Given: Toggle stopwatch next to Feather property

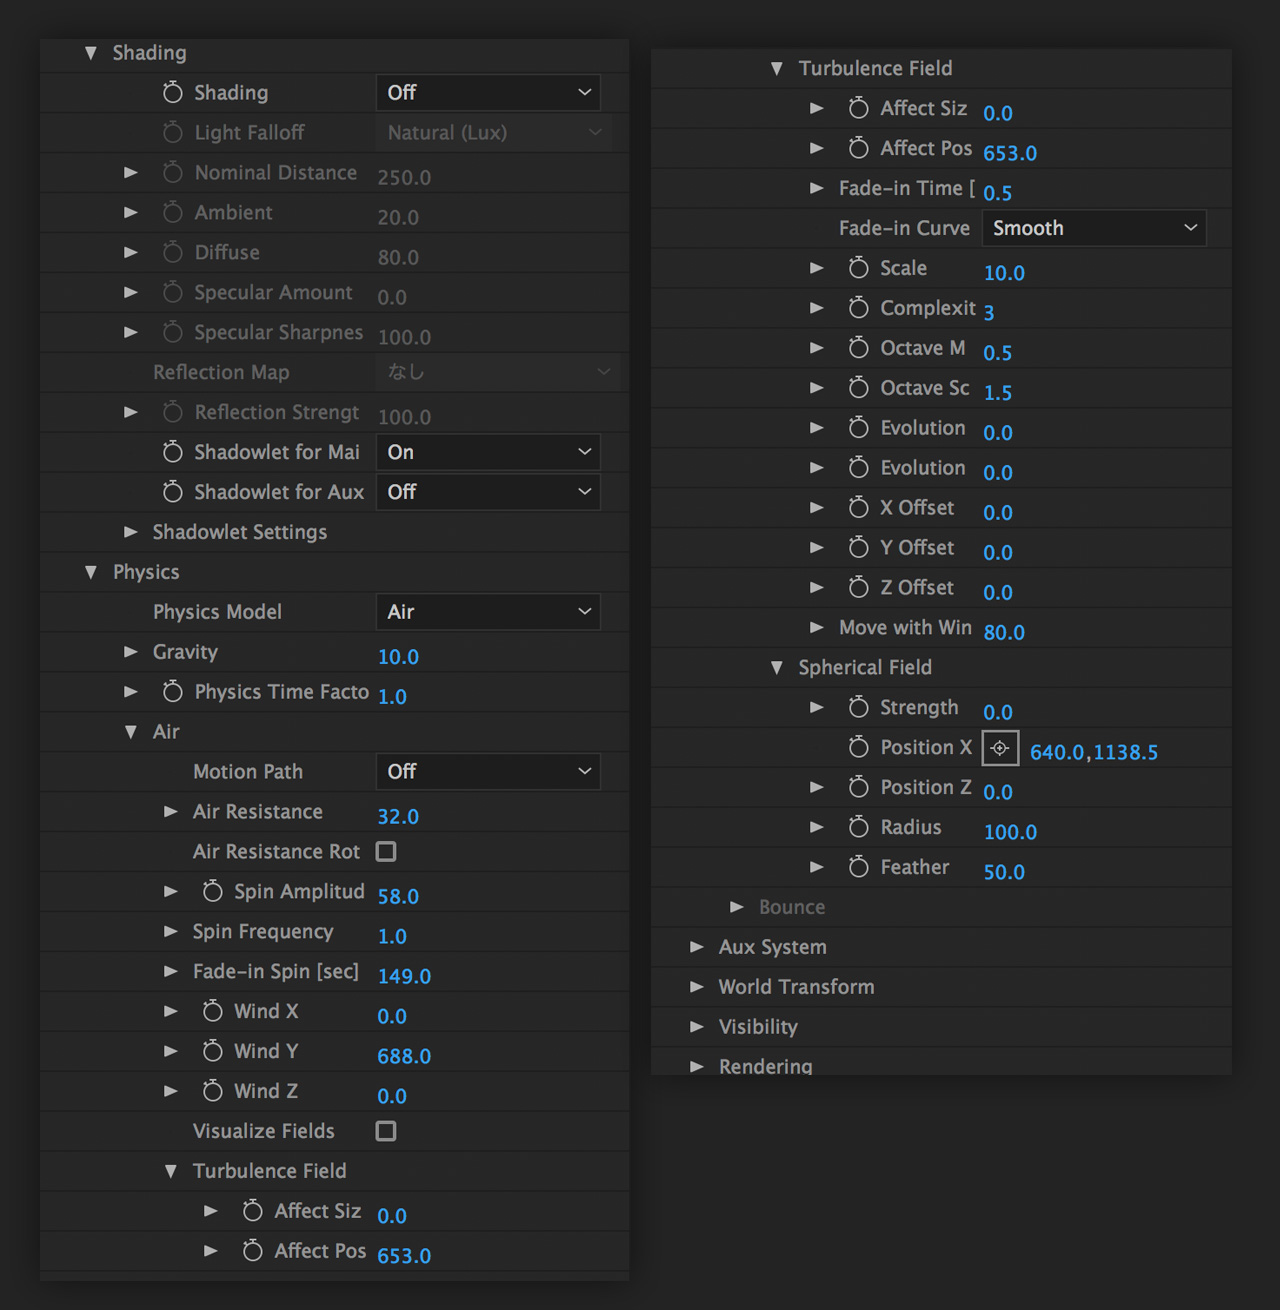Looking at the screenshot, I should point(858,867).
